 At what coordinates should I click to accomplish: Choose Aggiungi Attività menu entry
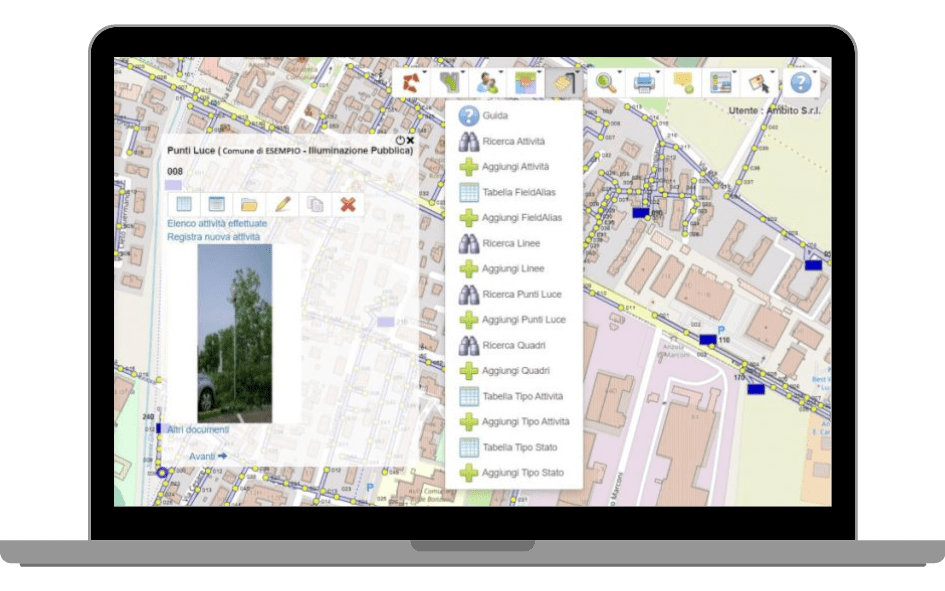(515, 167)
